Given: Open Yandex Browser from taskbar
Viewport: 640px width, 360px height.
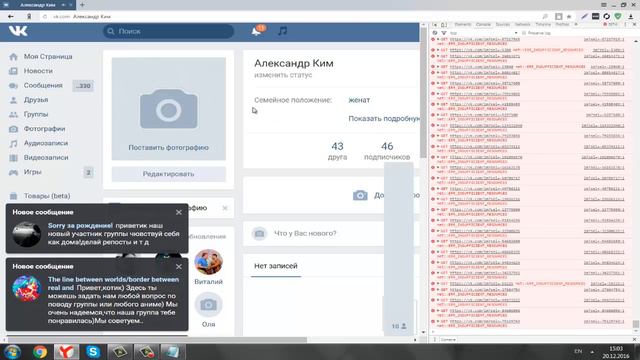Looking at the screenshot, I should (66, 352).
